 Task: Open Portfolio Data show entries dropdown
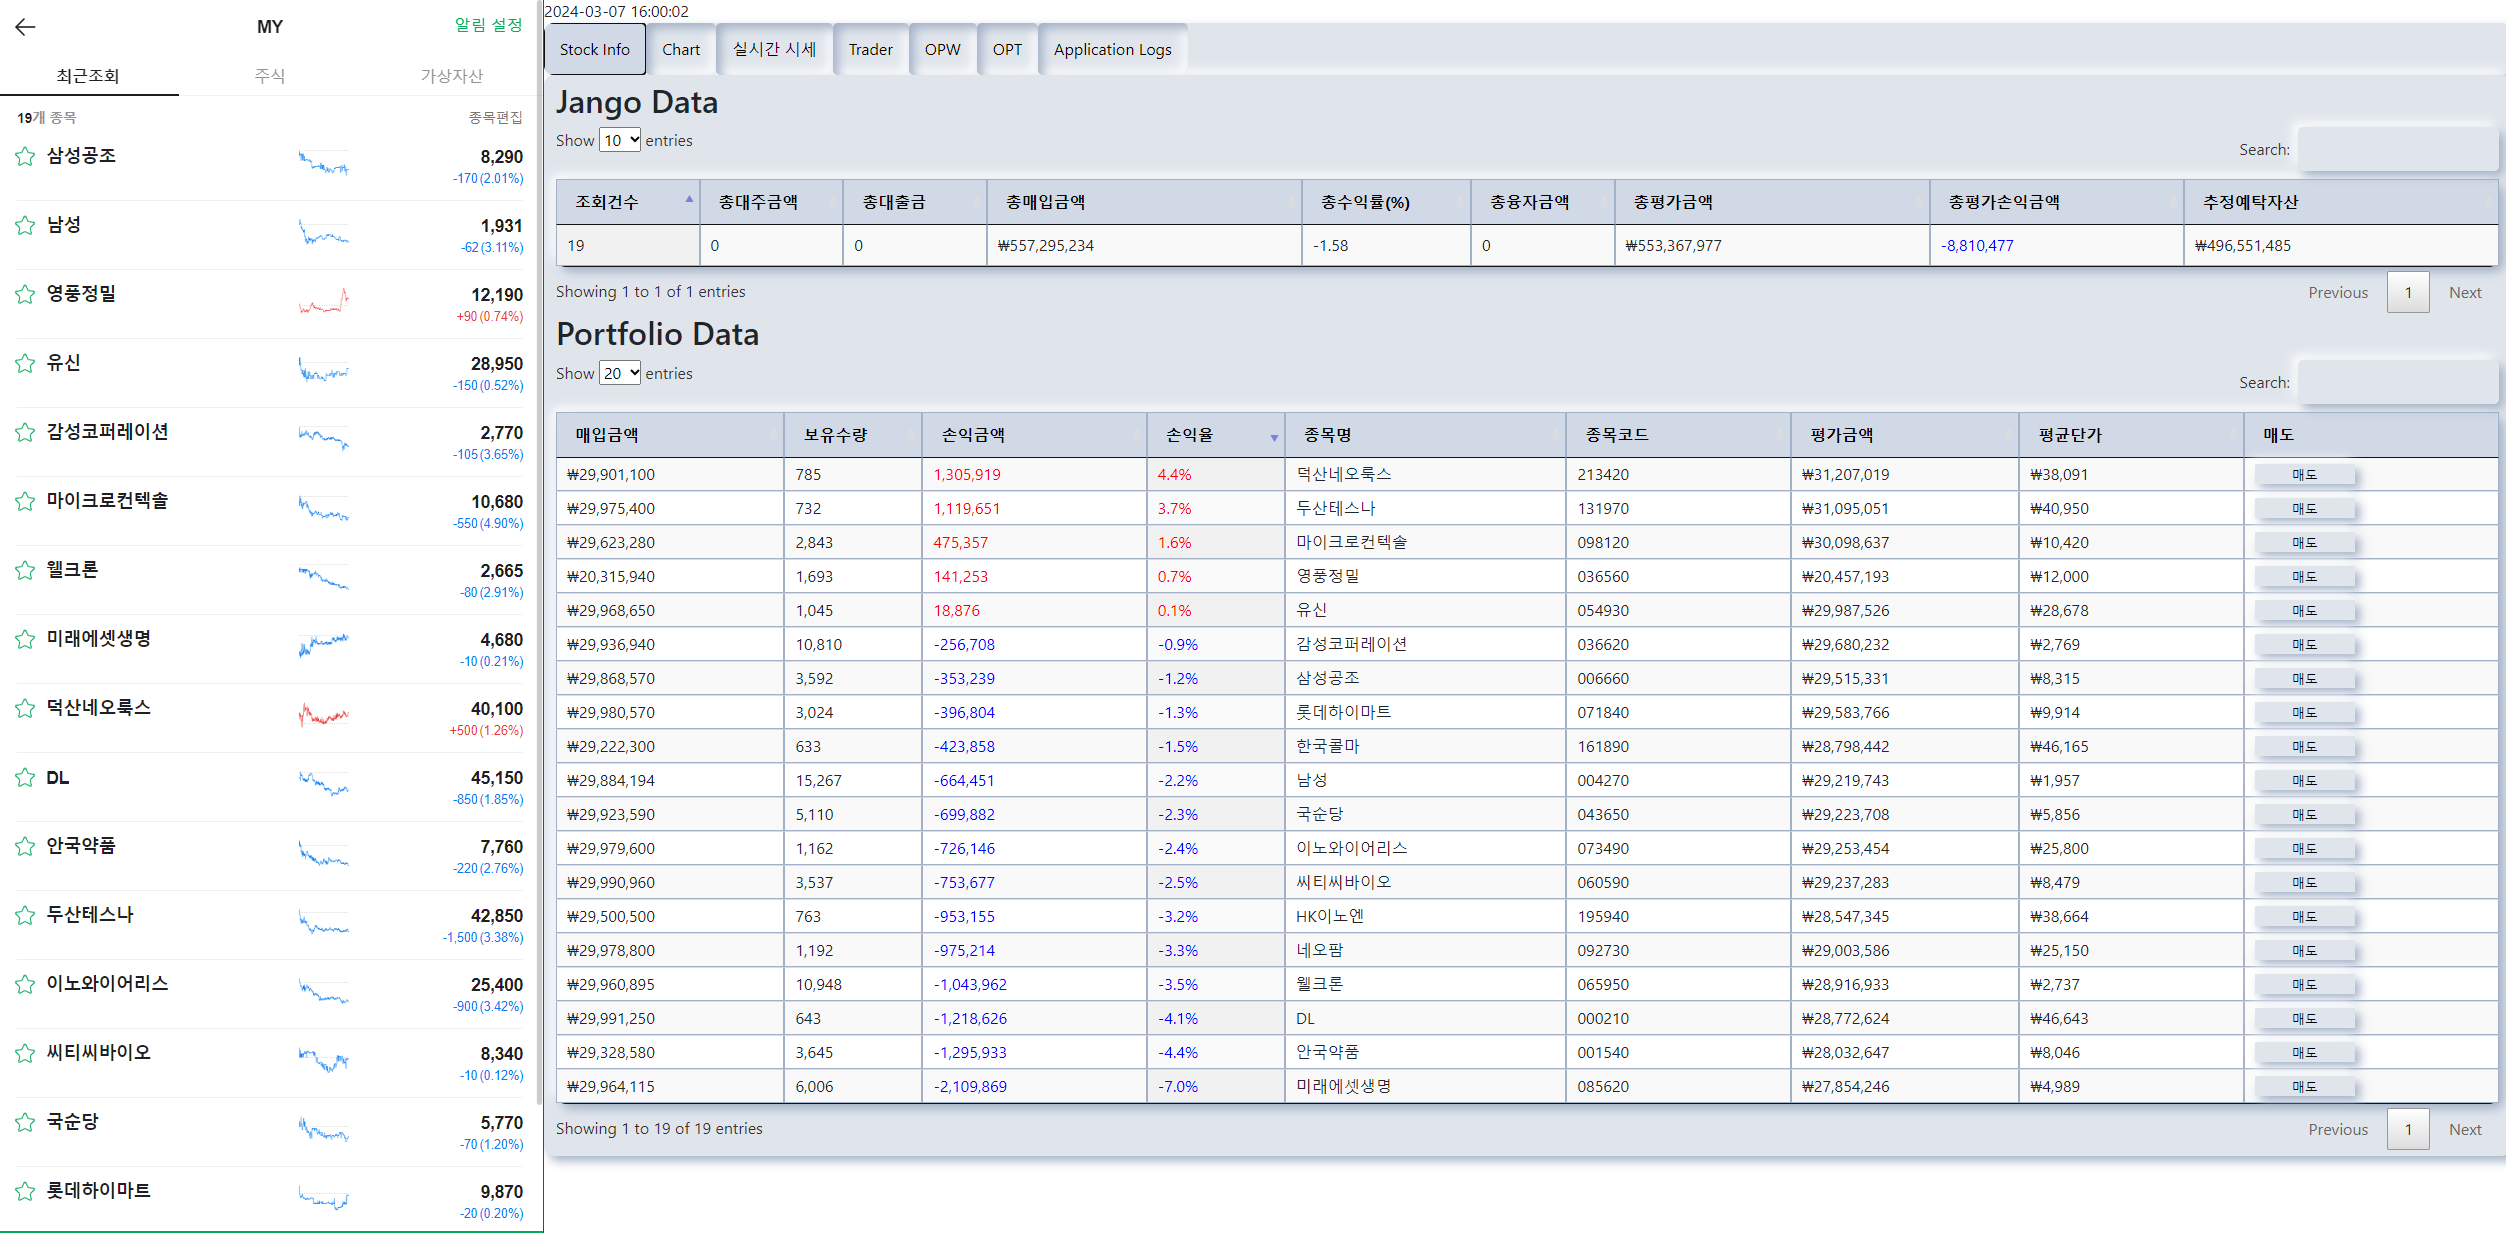click(620, 373)
